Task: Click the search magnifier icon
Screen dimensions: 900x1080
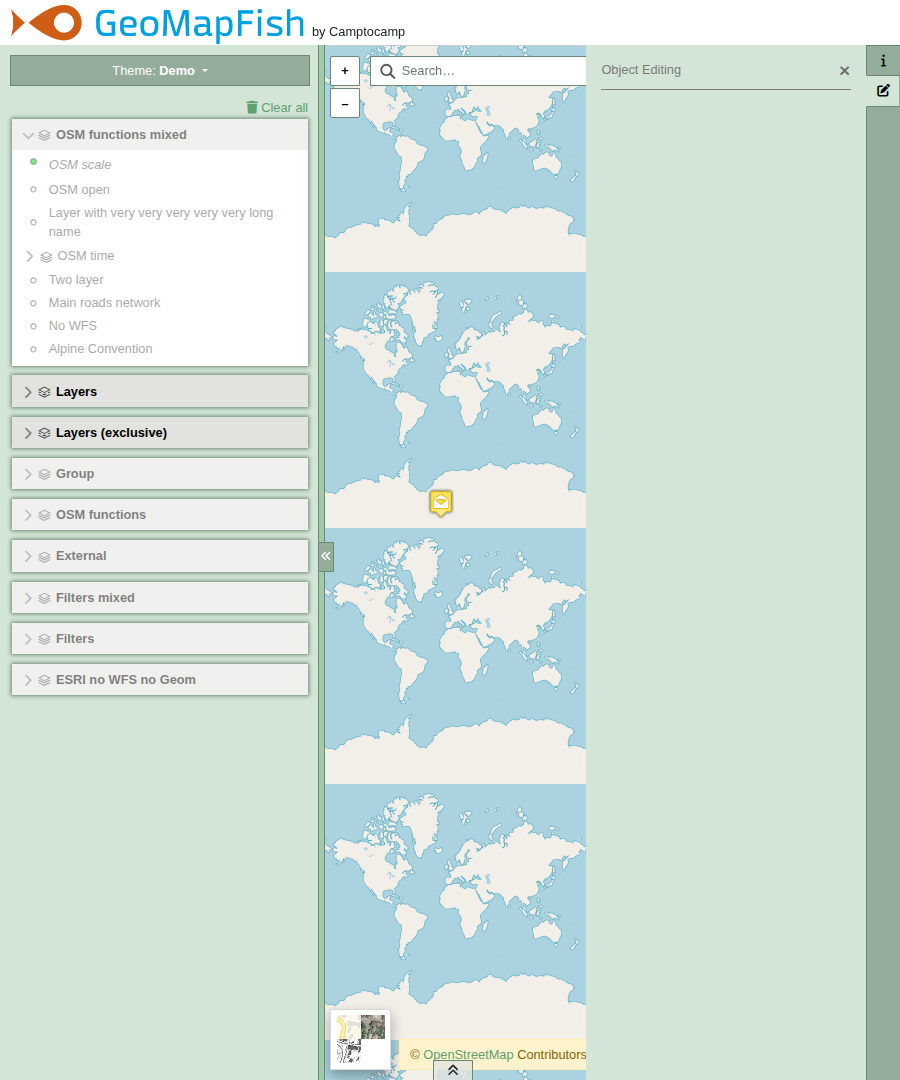Action: tap(388, 71)
